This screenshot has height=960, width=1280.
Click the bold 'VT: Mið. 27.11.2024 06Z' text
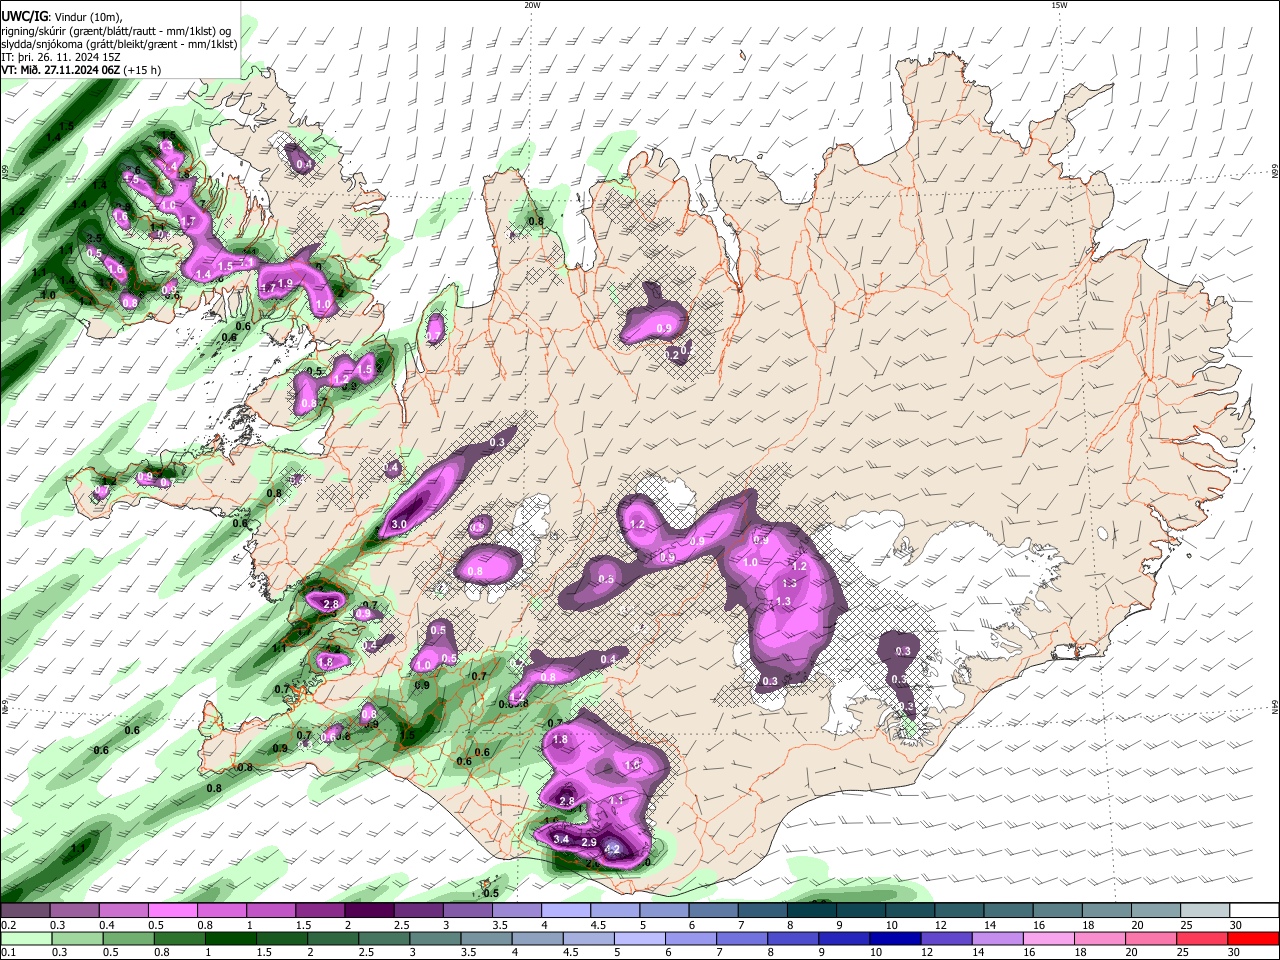(61, 70)
